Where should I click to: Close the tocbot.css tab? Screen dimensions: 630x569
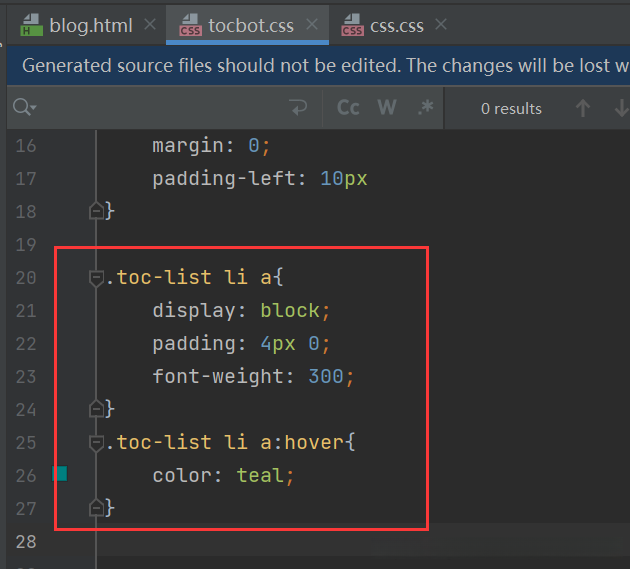tap(312, 25)
